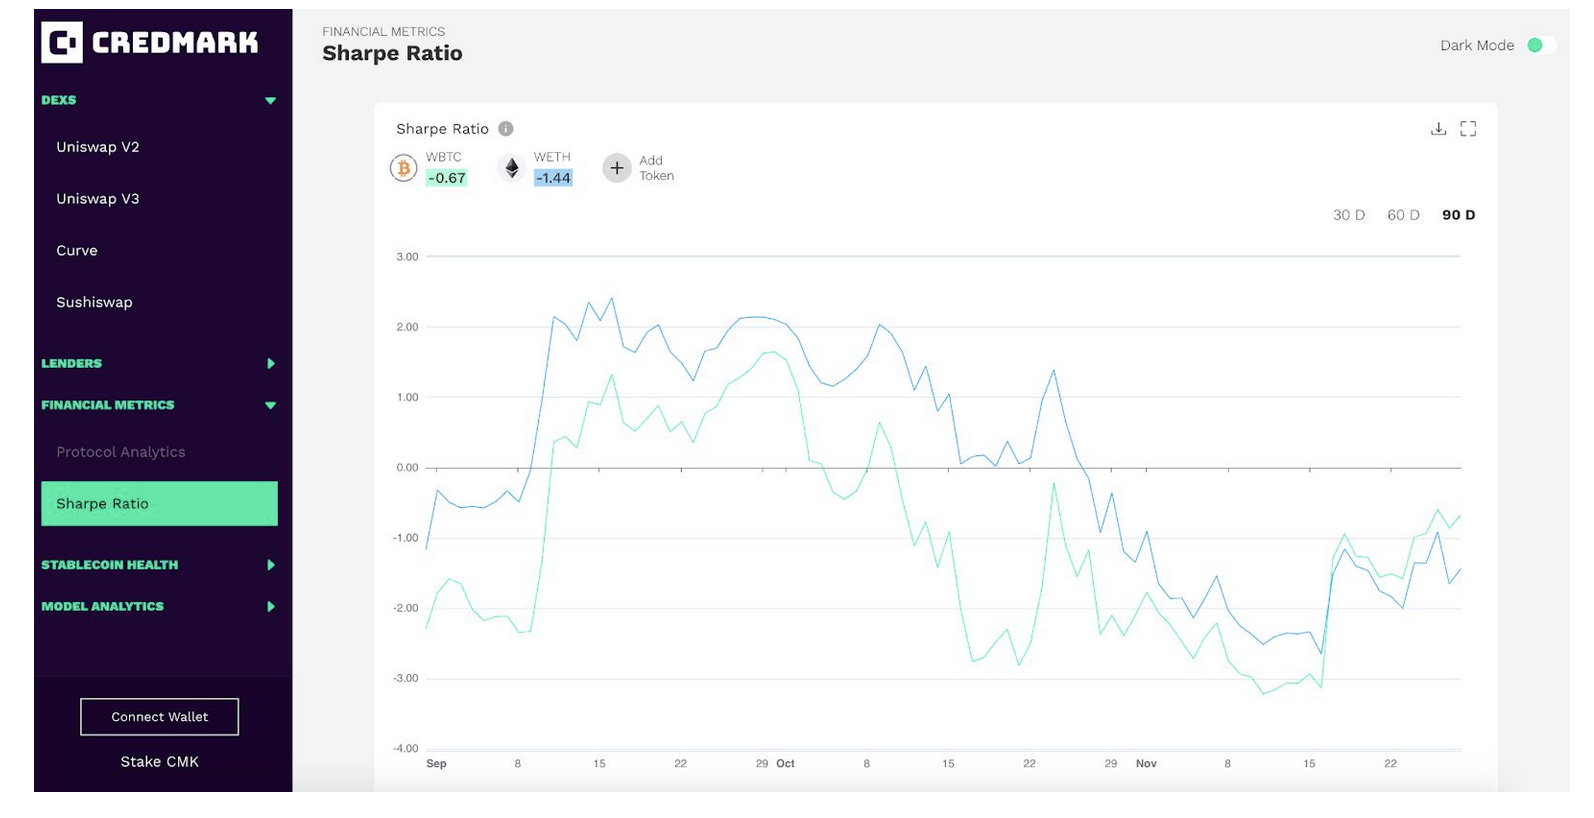Expand the MODEL ANALYTICS section
The image size is (1594, 818).
270,607
